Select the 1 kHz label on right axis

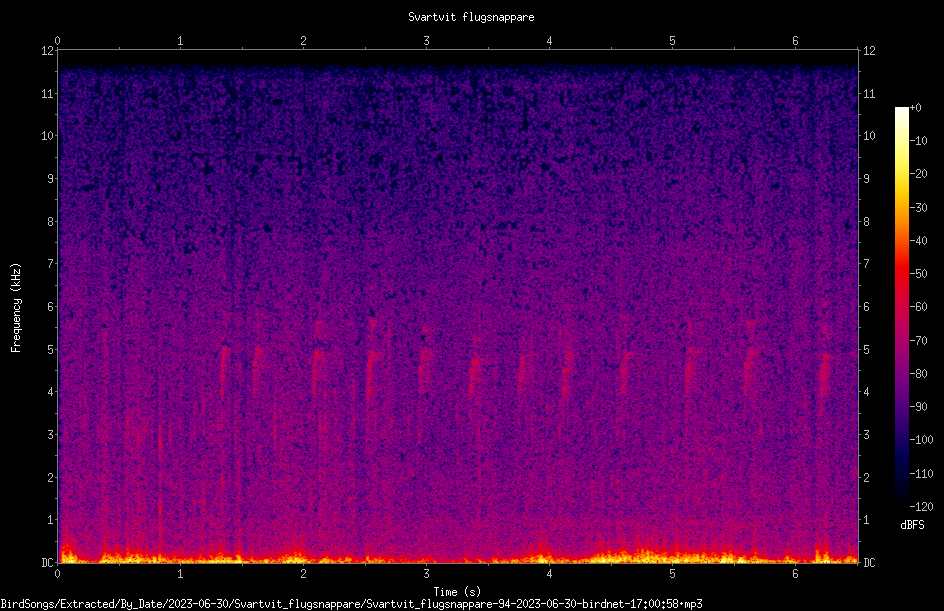point(866,520)
